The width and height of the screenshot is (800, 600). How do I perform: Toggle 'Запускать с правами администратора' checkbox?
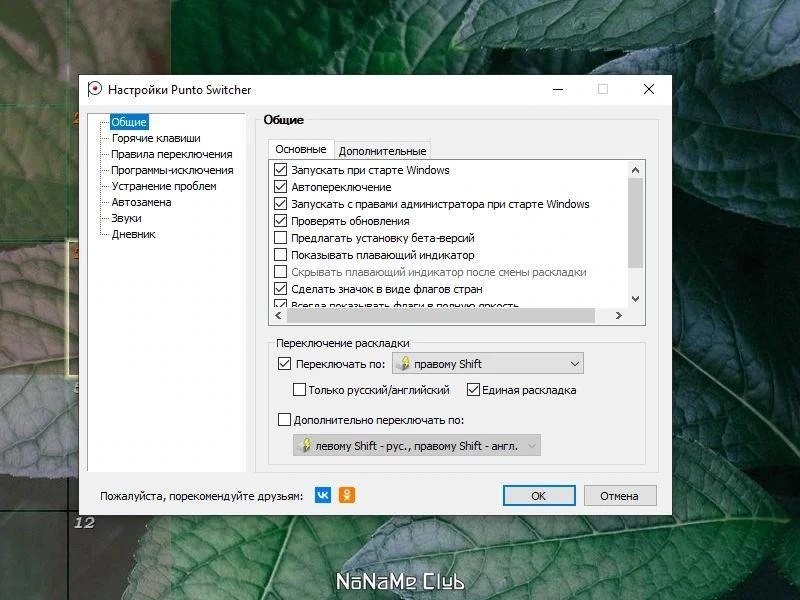pos(281,204)
